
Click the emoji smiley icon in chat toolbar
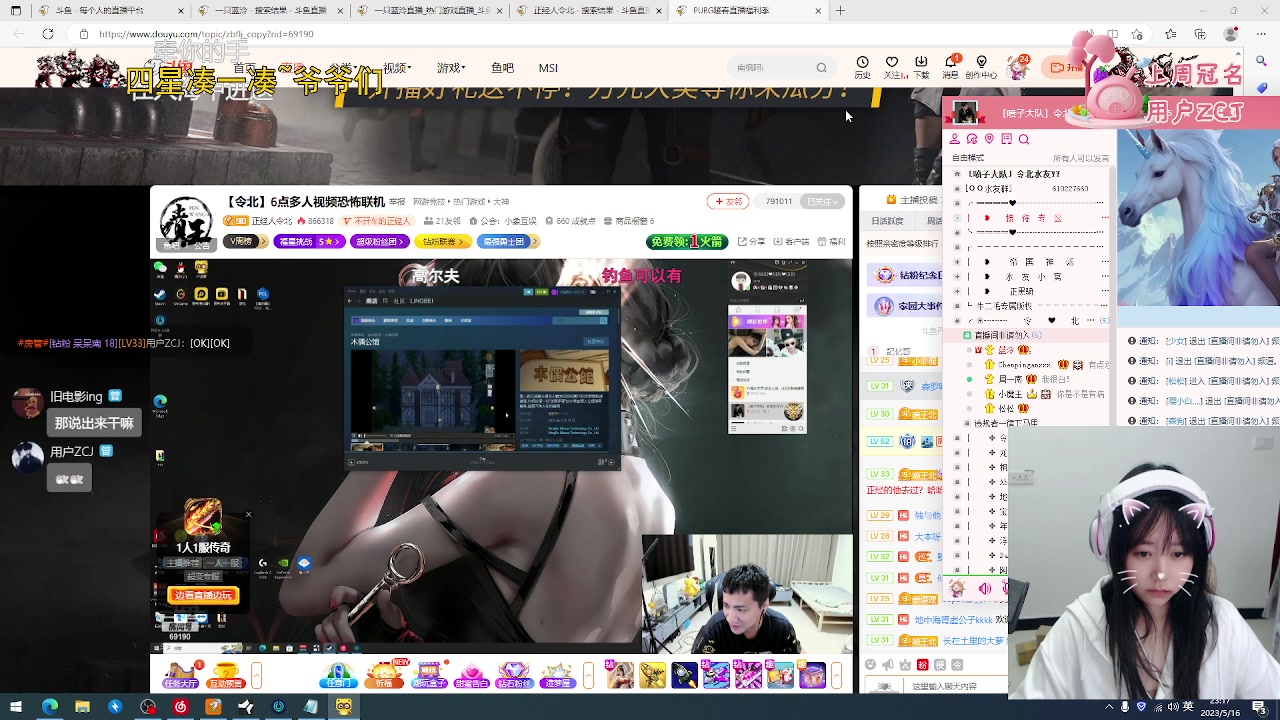(x=870, y=665)
